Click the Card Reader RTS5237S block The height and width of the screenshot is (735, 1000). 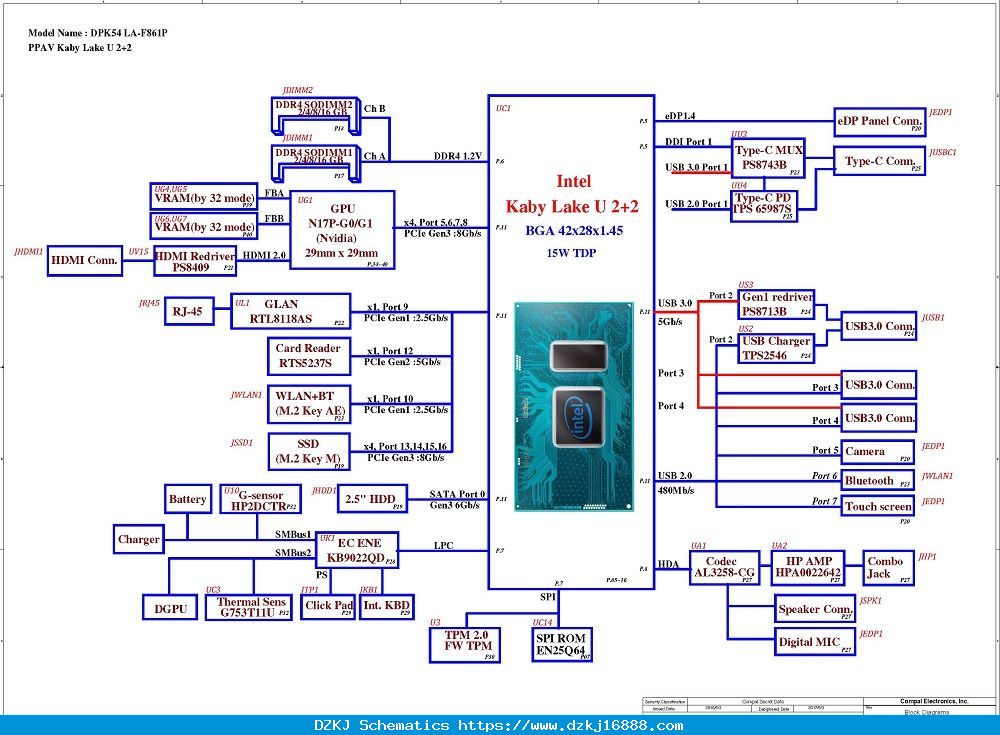309,356
